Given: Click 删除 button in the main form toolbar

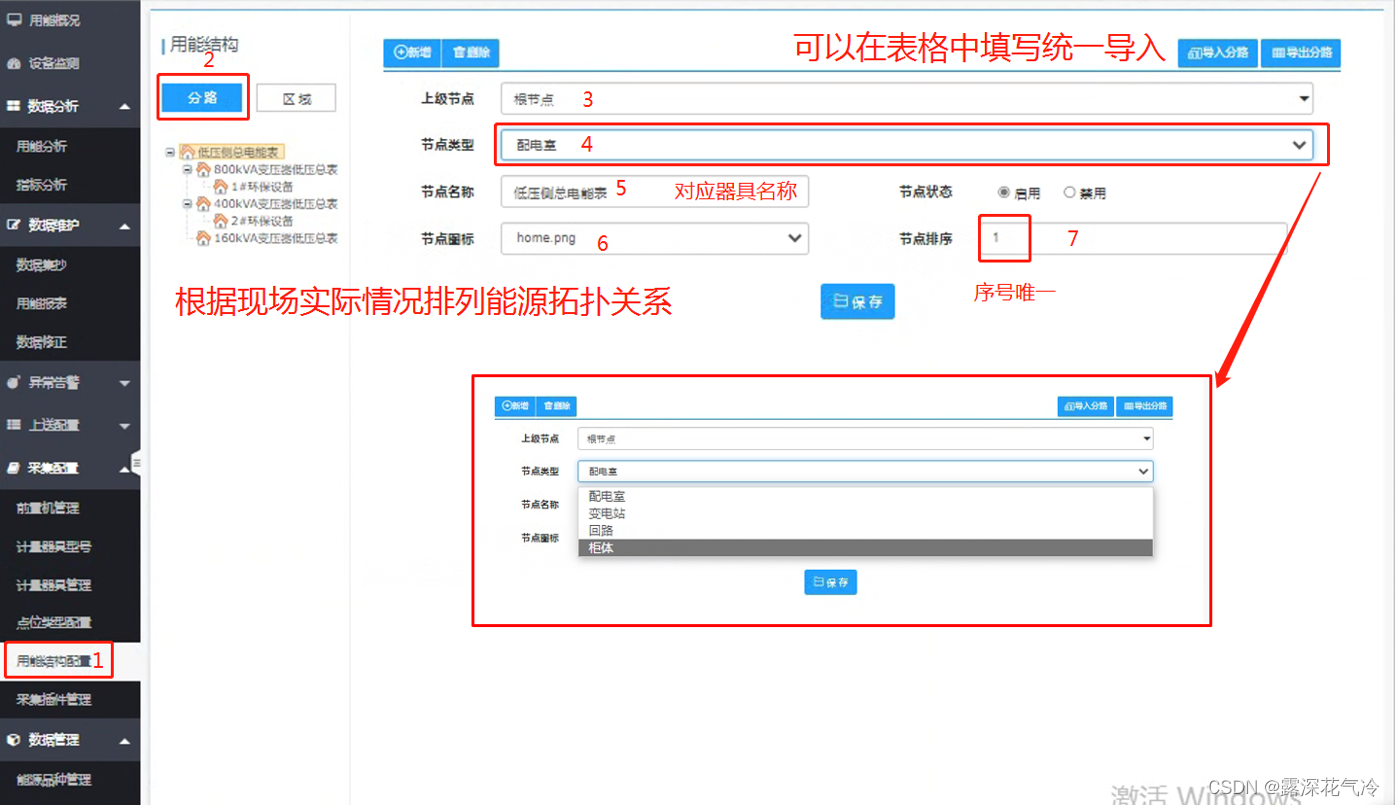Looking at the screenshot, I should (470, 53).
